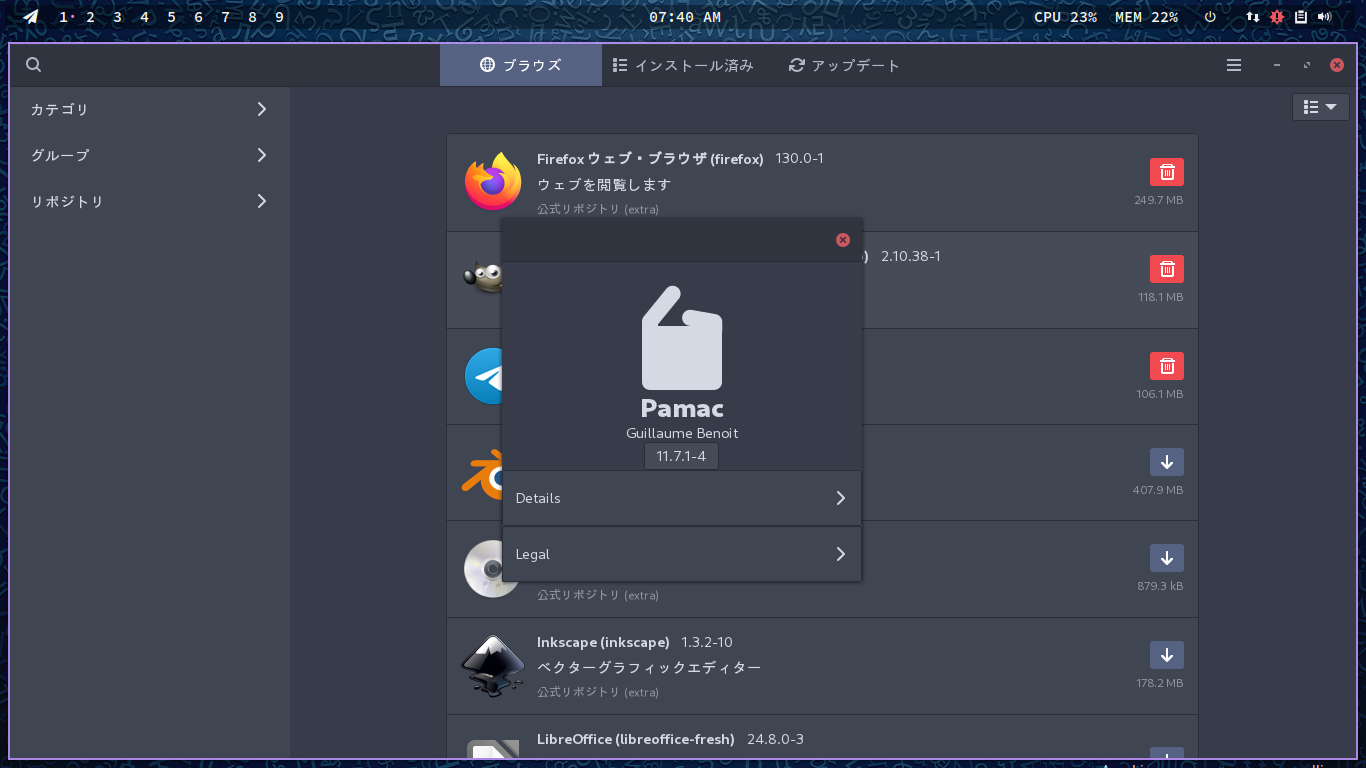
Task: Expand the カテゴリ sidebar entry
Action: (x=150, y=109)
